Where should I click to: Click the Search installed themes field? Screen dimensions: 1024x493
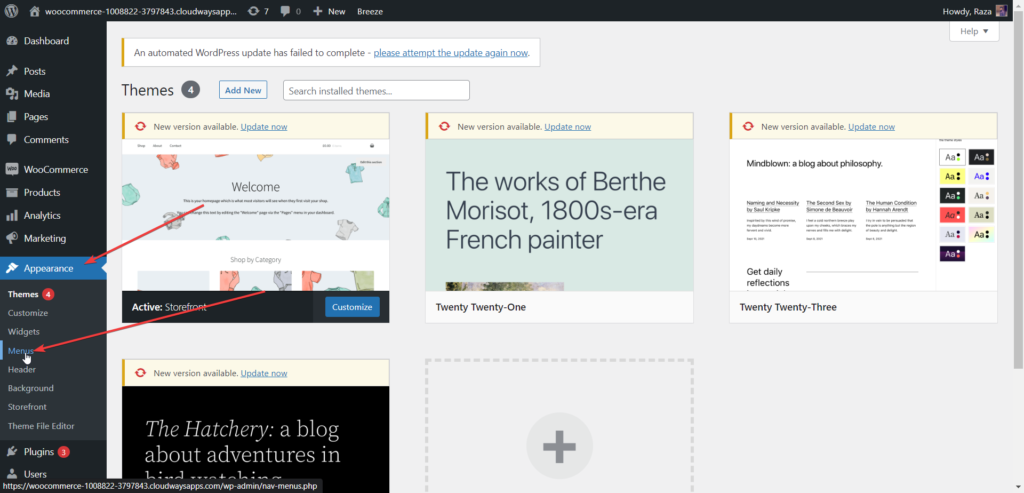pos(376,91)
